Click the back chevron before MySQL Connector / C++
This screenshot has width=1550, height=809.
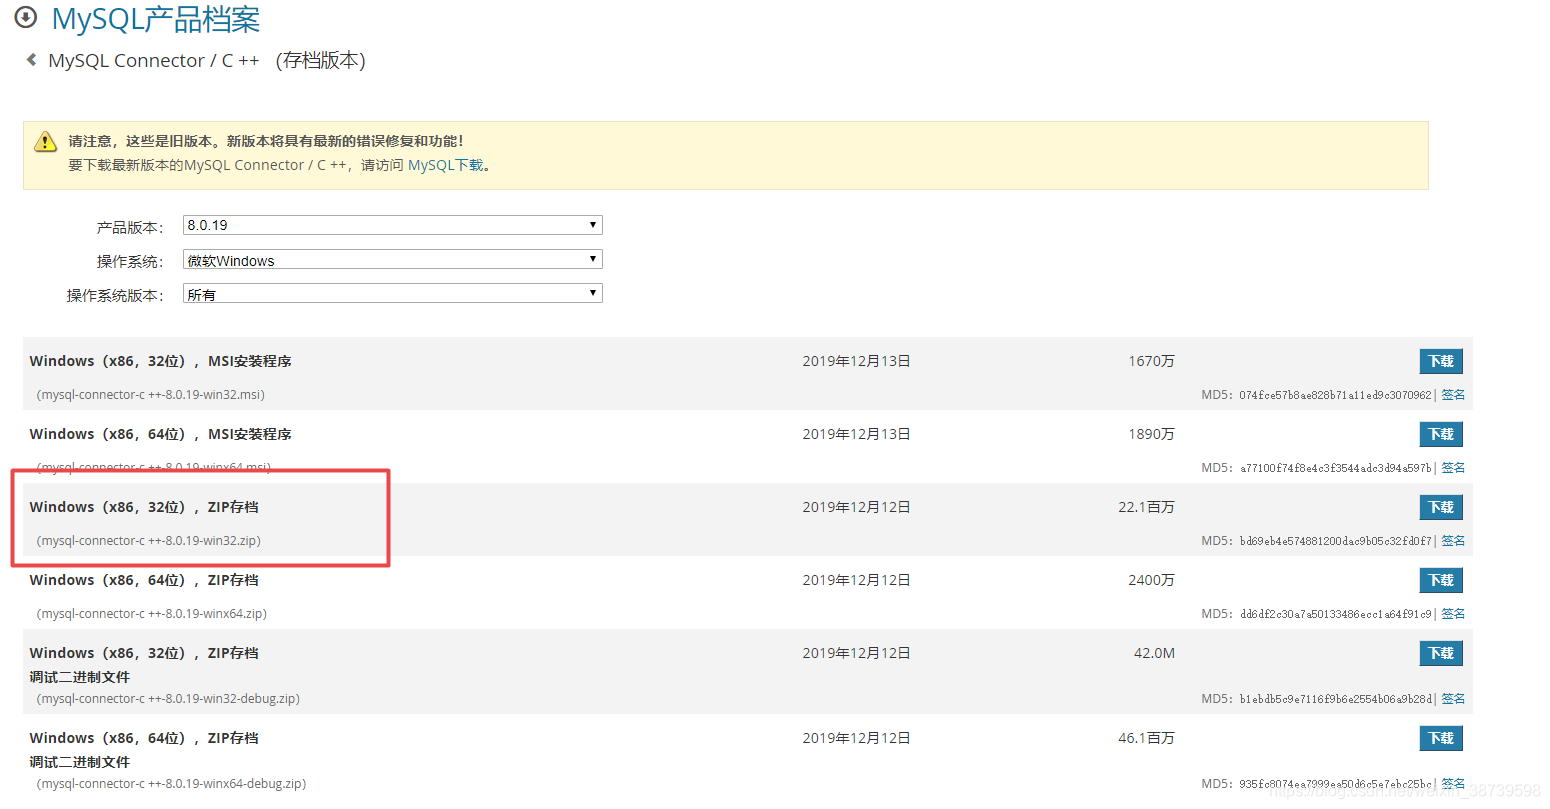coord(32,60)
